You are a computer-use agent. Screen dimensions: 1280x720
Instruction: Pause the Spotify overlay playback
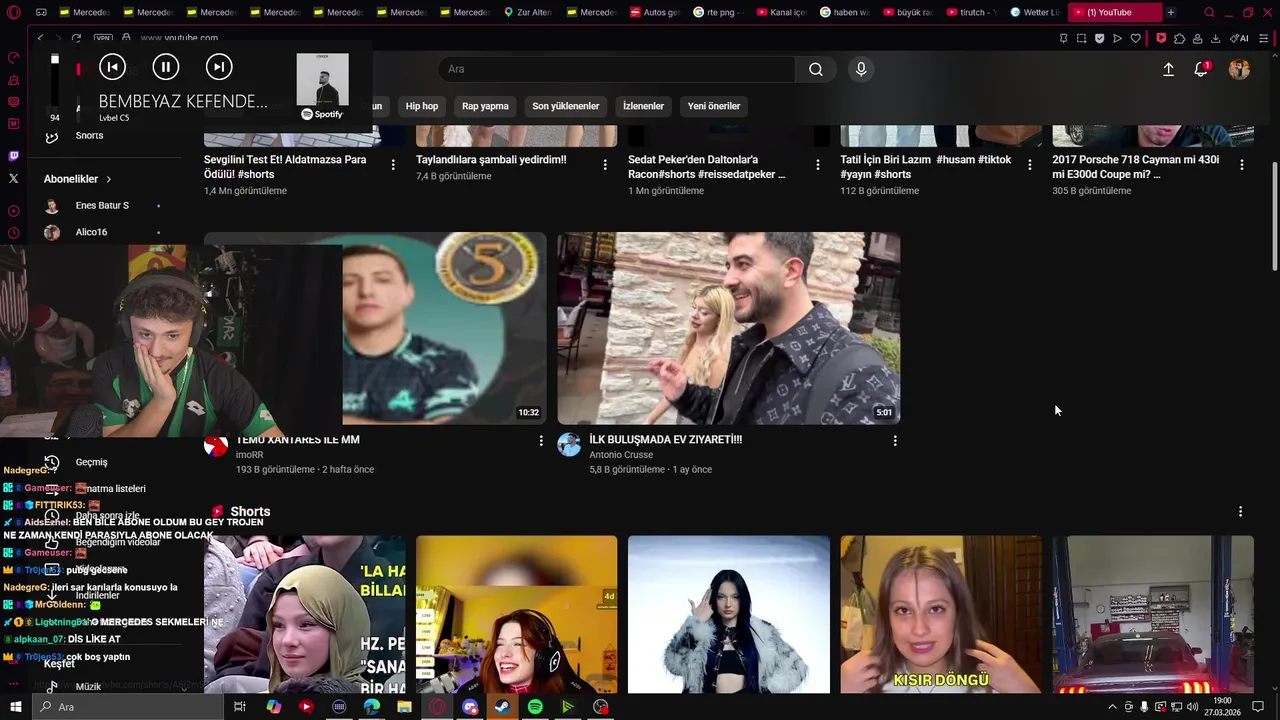[x=165, y=67]
